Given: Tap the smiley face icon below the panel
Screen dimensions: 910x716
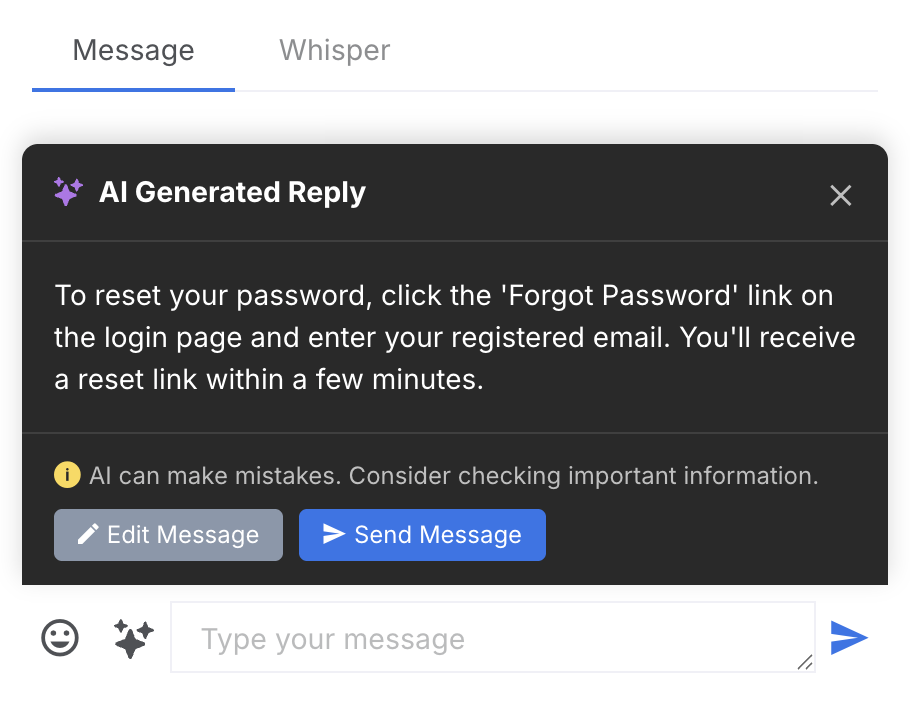Looking at the screenshot, I should (59, 637).
